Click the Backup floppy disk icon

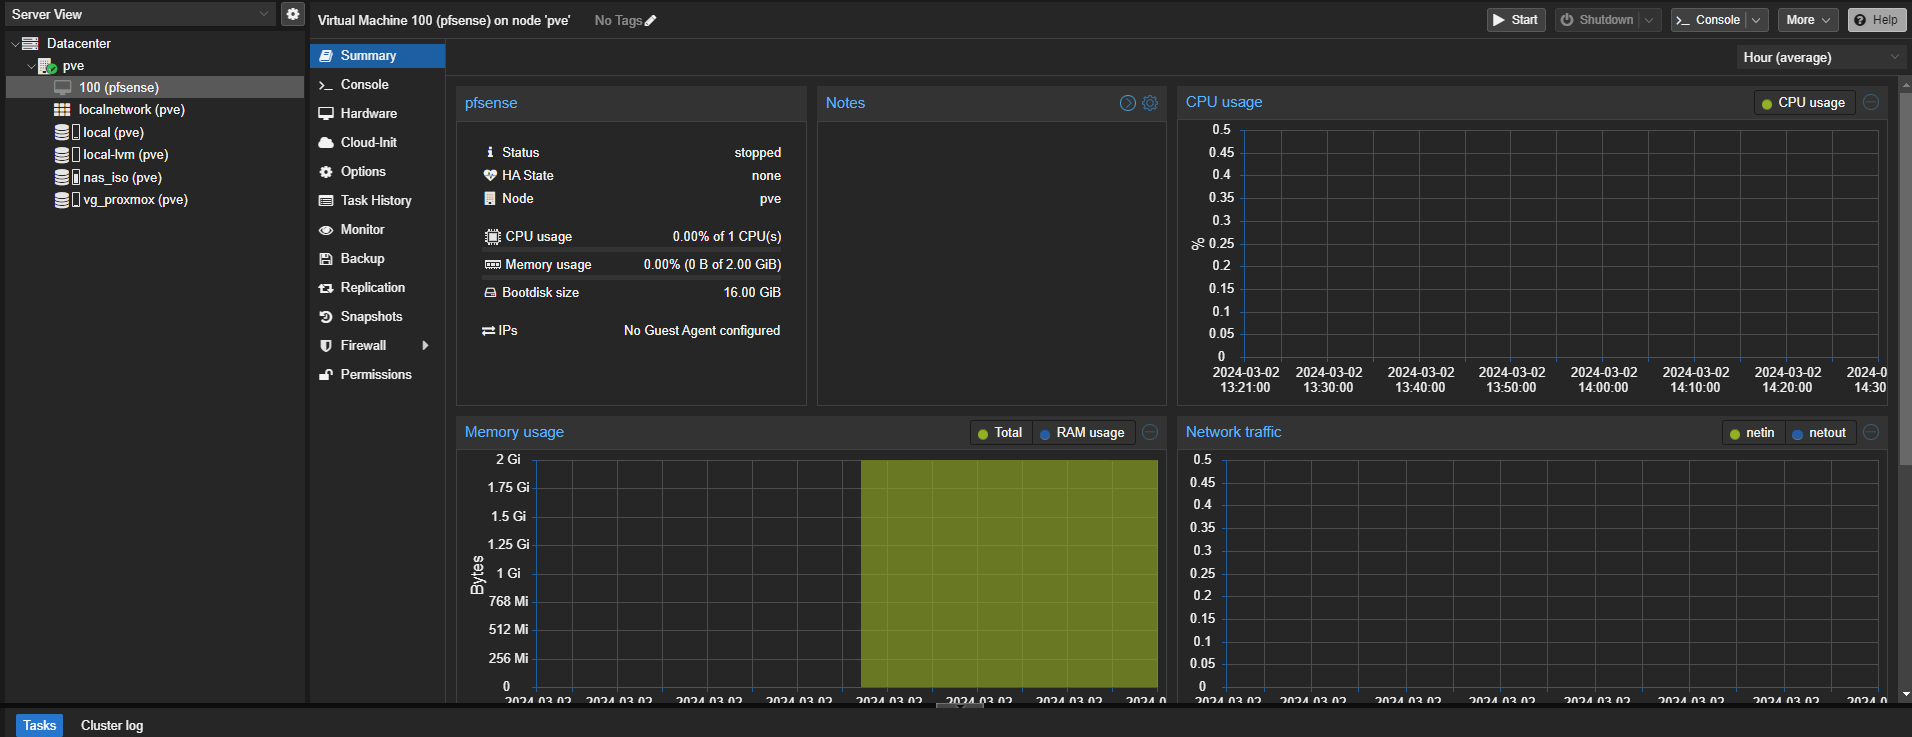pyautogui.click(x=326, y=259)
